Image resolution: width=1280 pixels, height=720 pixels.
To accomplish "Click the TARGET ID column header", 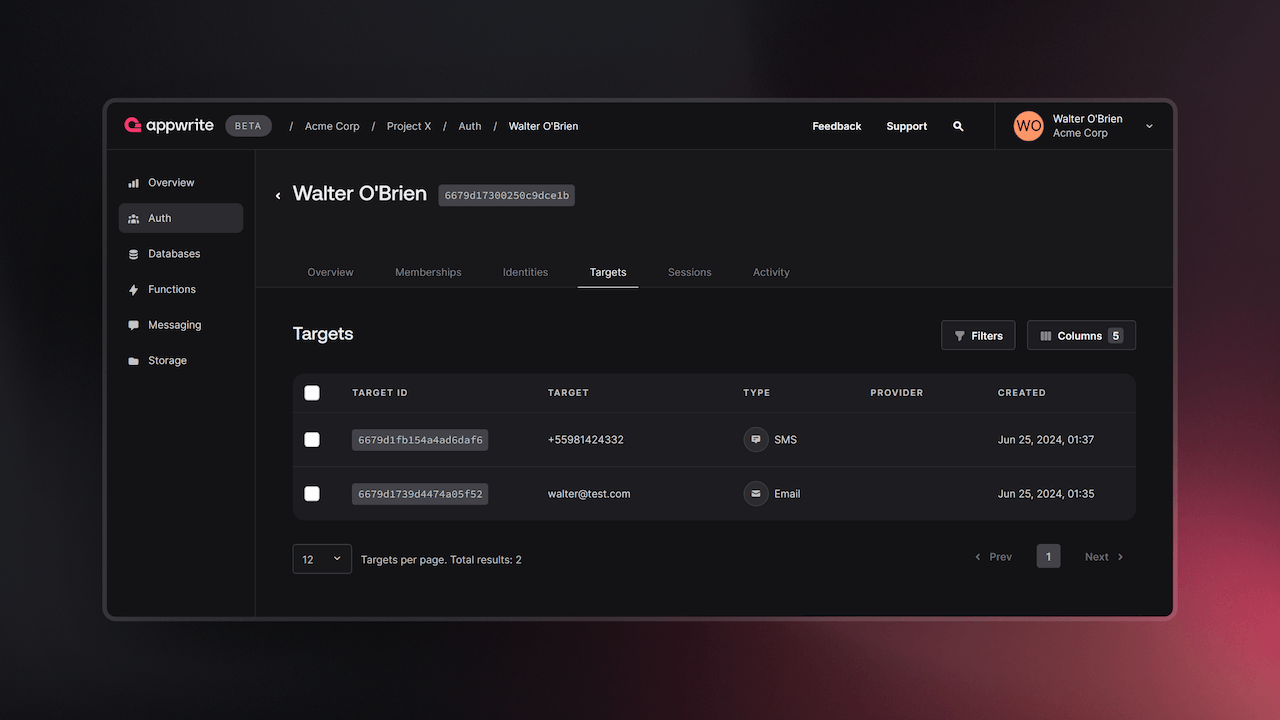I will pyautogui.click(x=380, y=393).
